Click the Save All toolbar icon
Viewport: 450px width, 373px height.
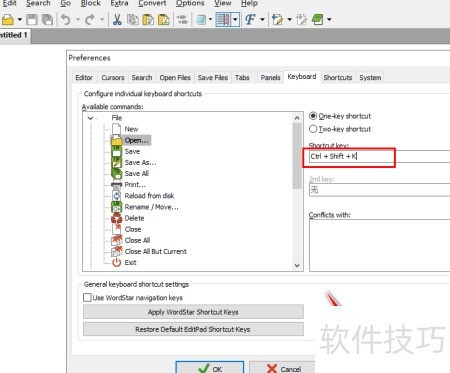[47, 20]
